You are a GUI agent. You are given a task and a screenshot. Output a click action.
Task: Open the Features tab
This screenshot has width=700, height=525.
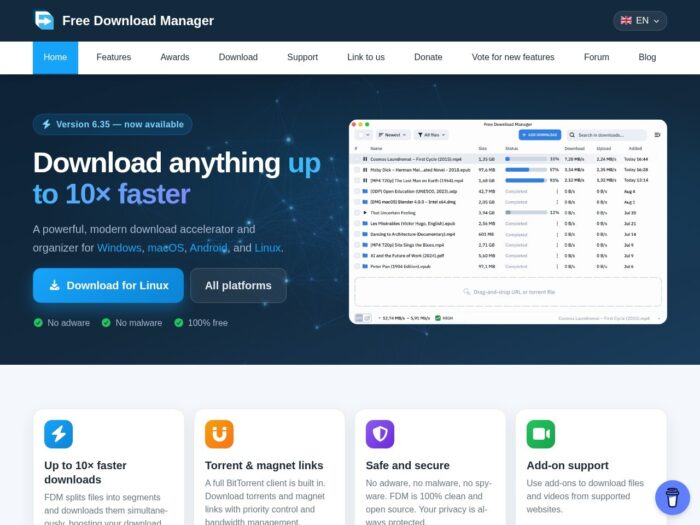(113, 58)
